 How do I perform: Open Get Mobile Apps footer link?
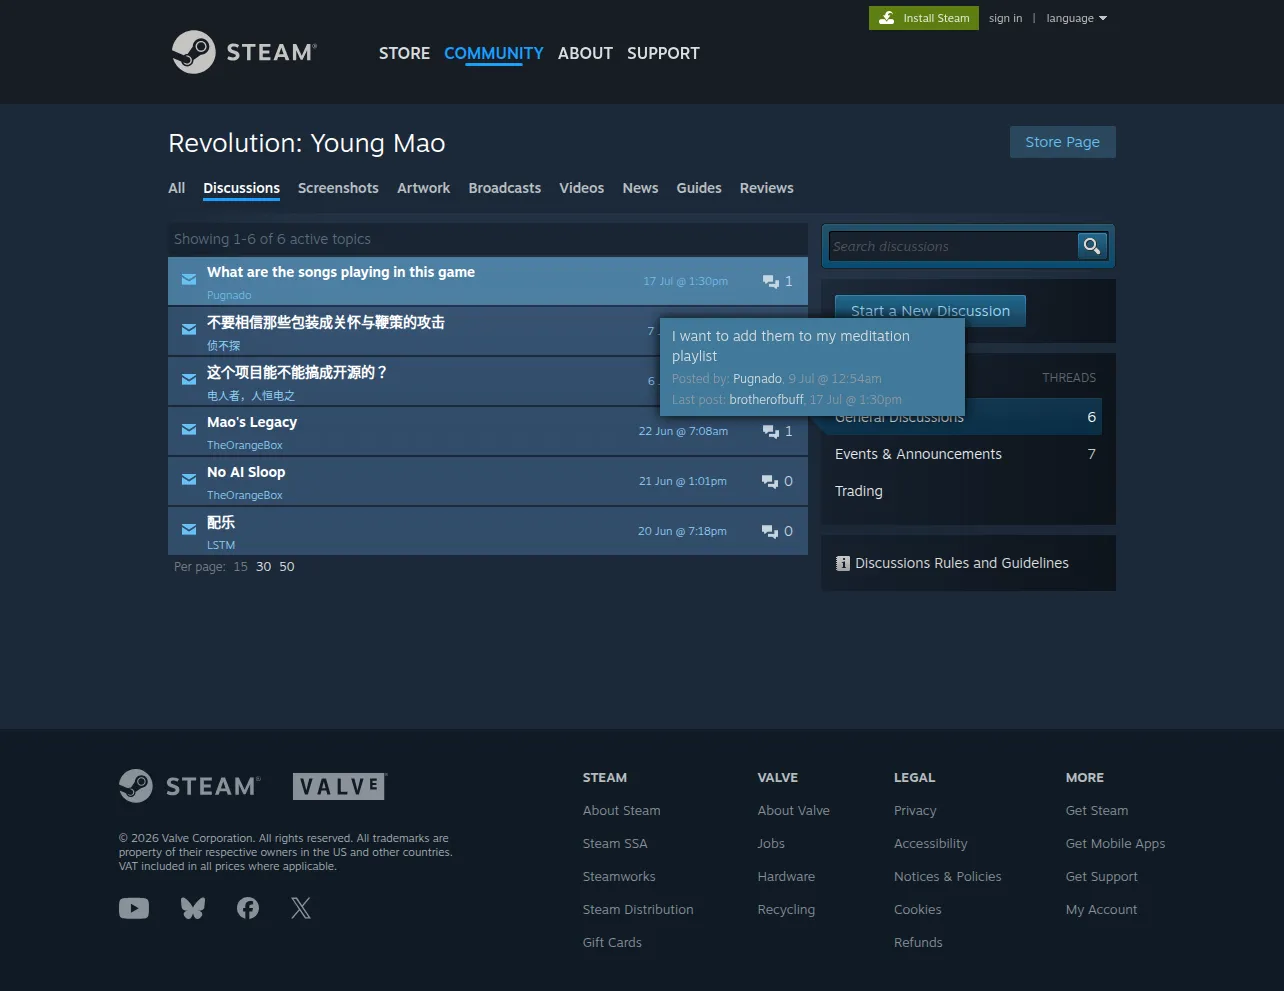click(1115, 843)
